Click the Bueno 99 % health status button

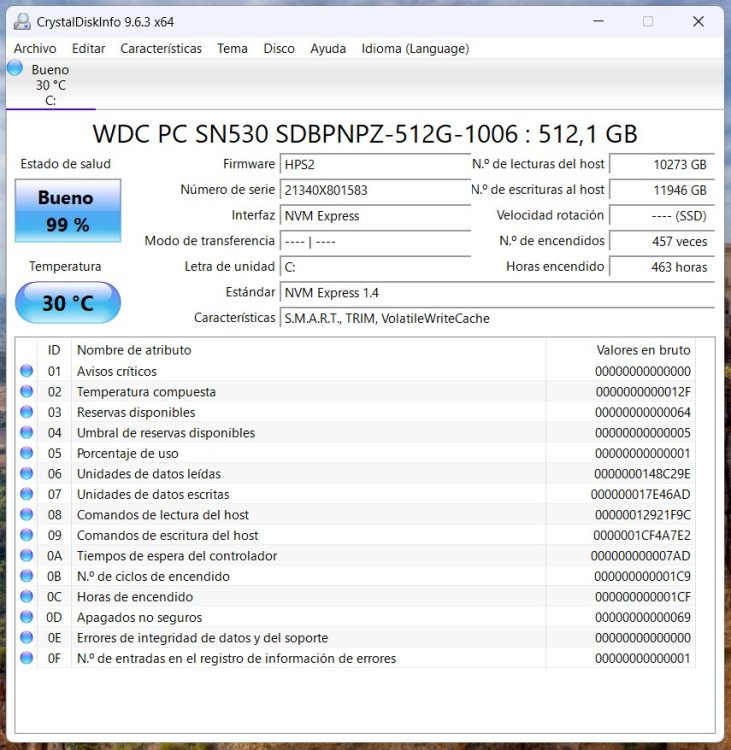coord(68,210)
